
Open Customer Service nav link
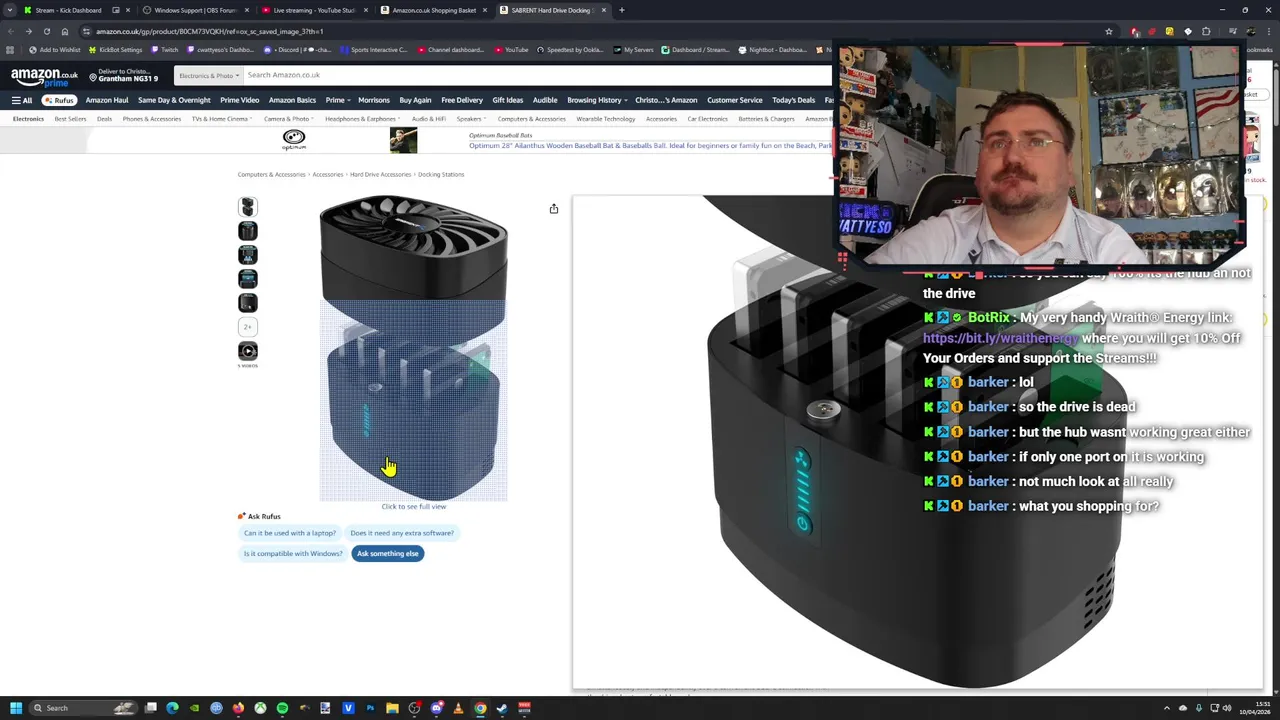[x=735, y=100]
